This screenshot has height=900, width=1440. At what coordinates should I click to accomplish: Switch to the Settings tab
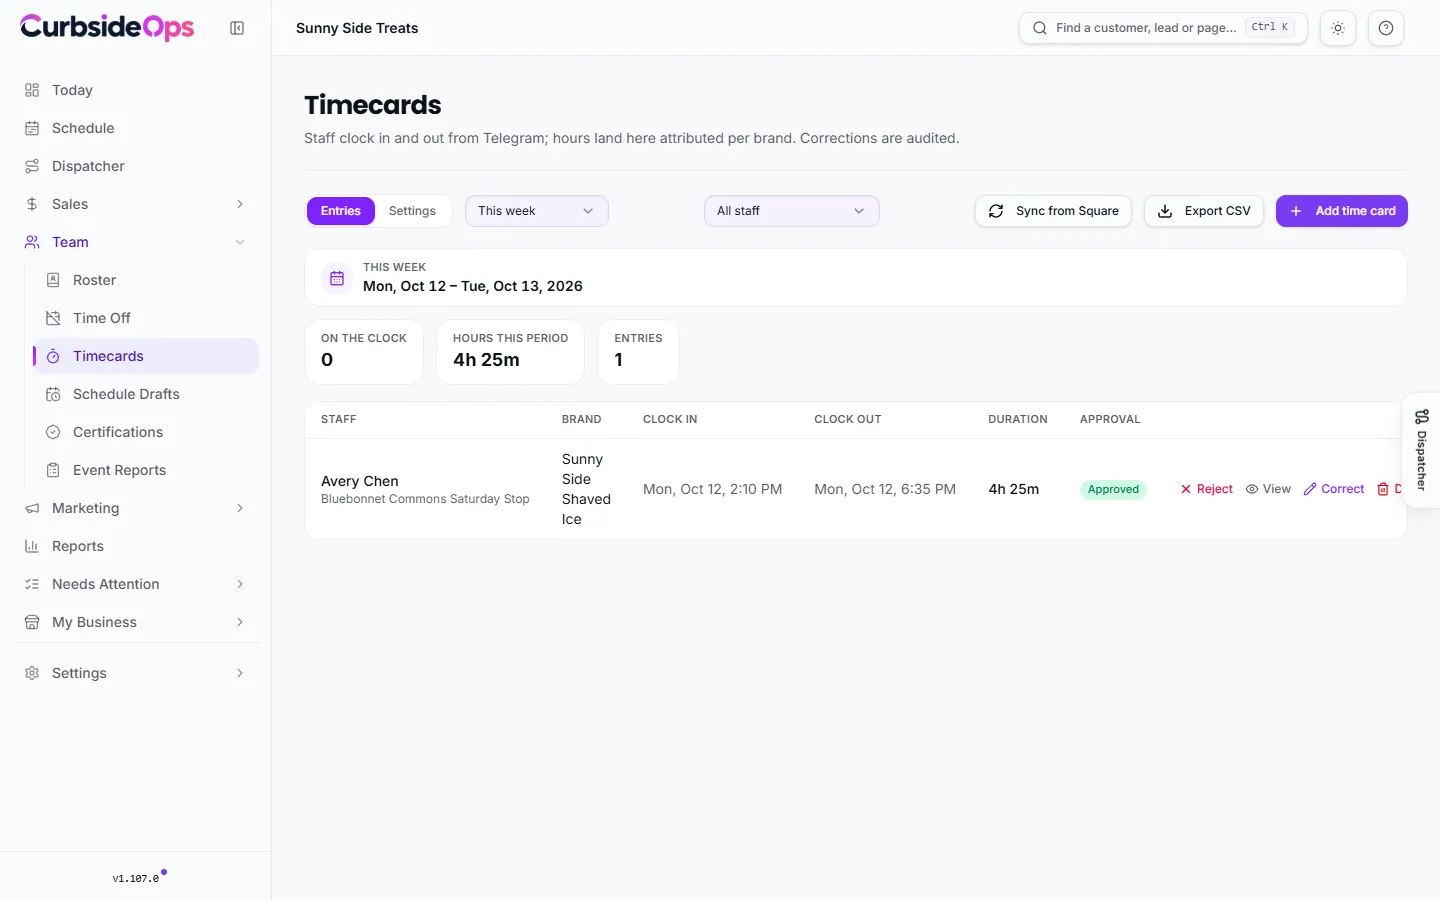(x=412, y=211)
